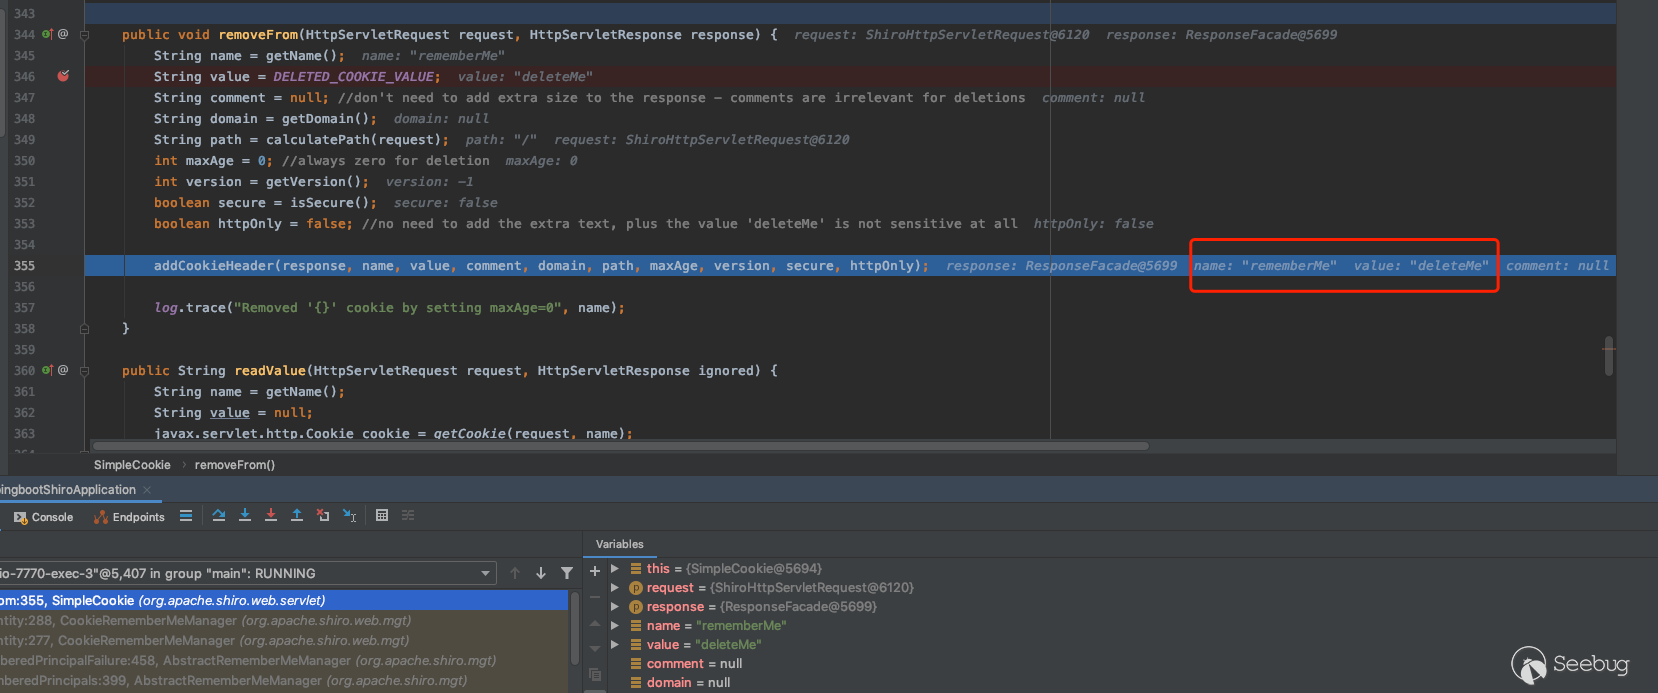Screen dimensions: 1658x693
Task: Add a new watch with plus icon
Action: [x=595, y=570]
